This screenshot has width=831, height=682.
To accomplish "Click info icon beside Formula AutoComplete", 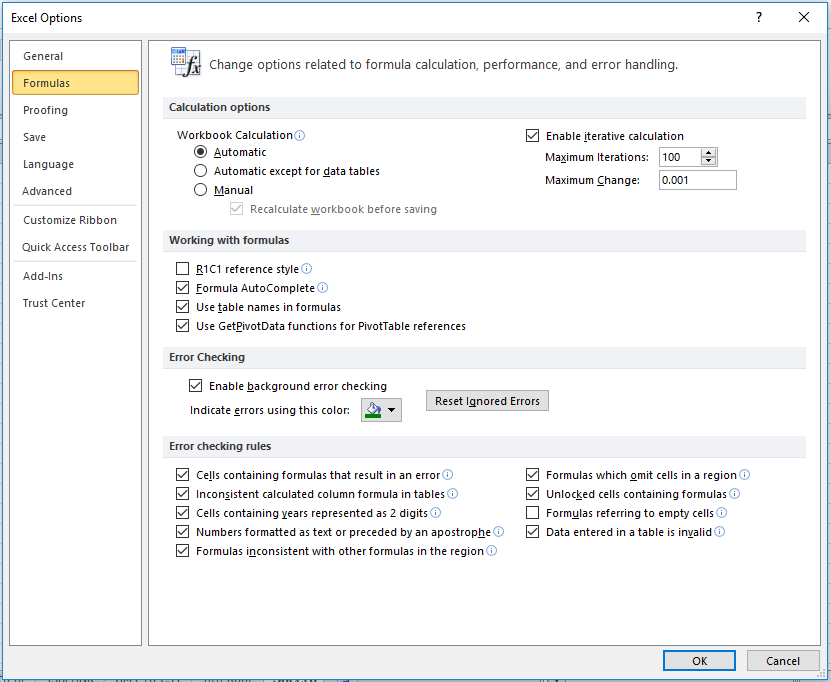I will 322,288.
